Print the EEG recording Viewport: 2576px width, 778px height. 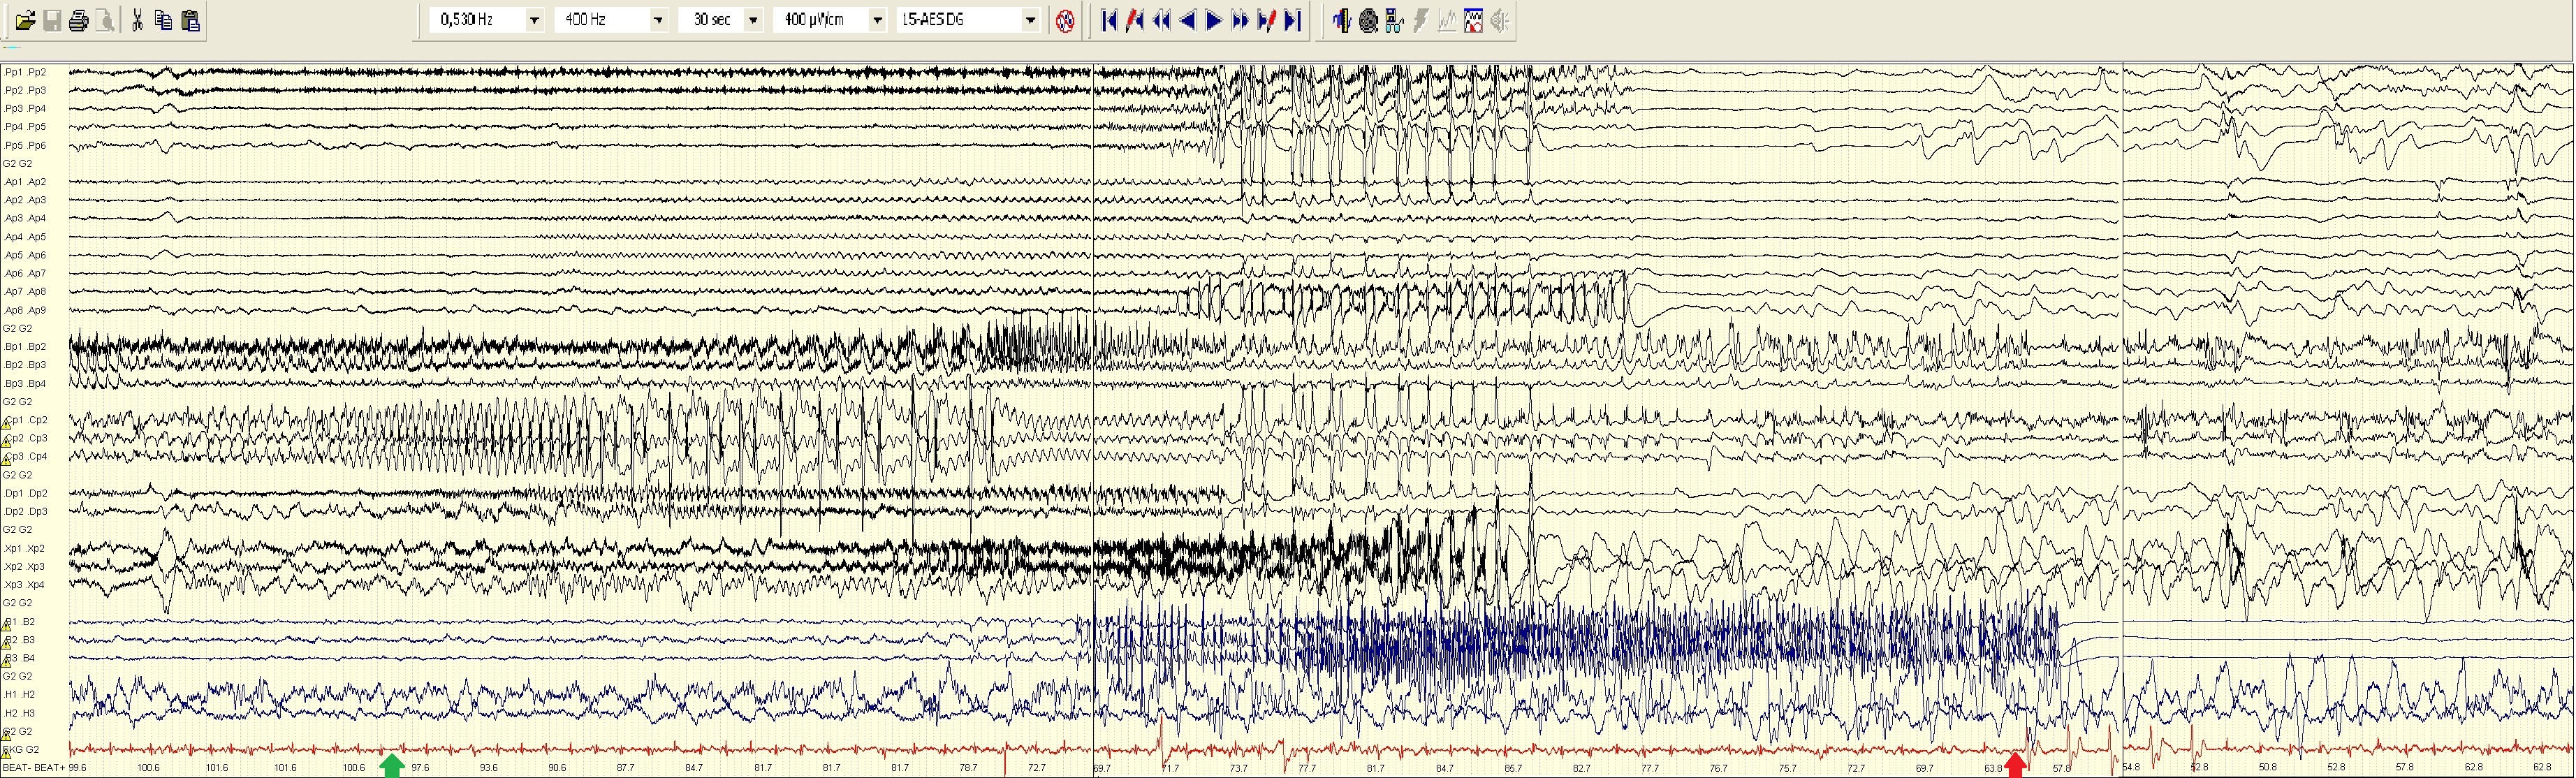[x=78, y=20]
